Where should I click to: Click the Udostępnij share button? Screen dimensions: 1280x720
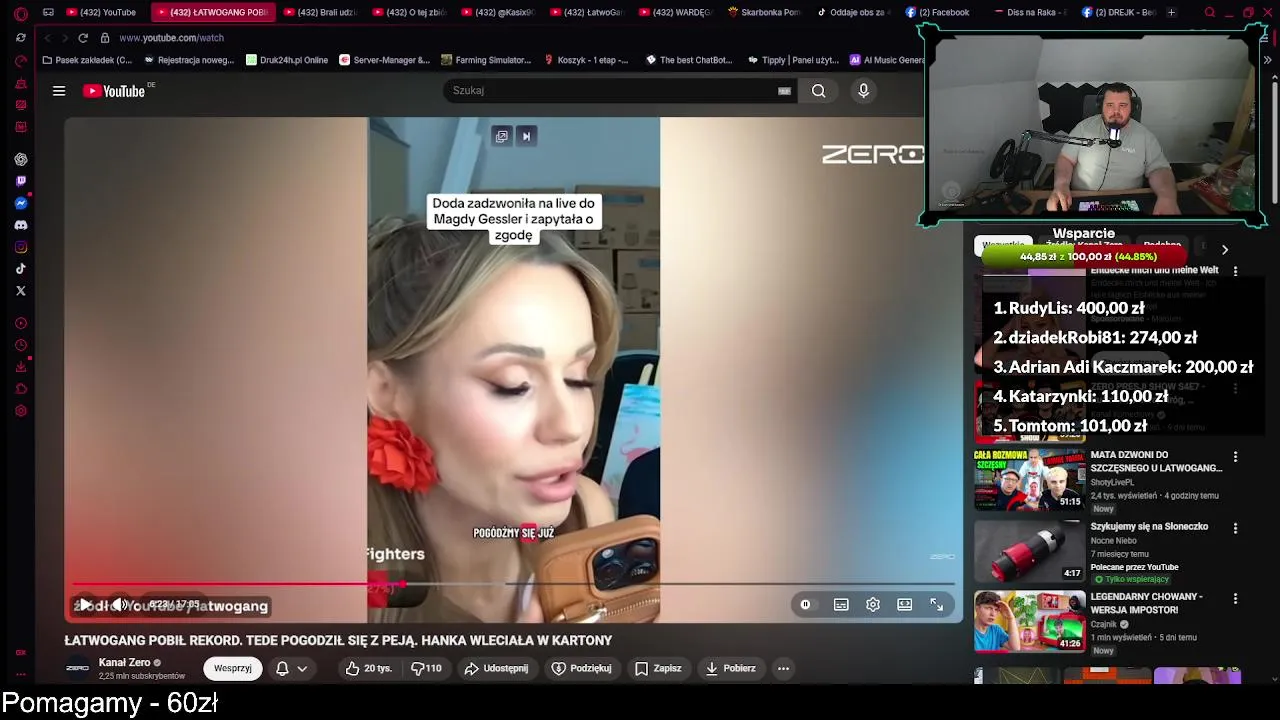click(496, 668)
